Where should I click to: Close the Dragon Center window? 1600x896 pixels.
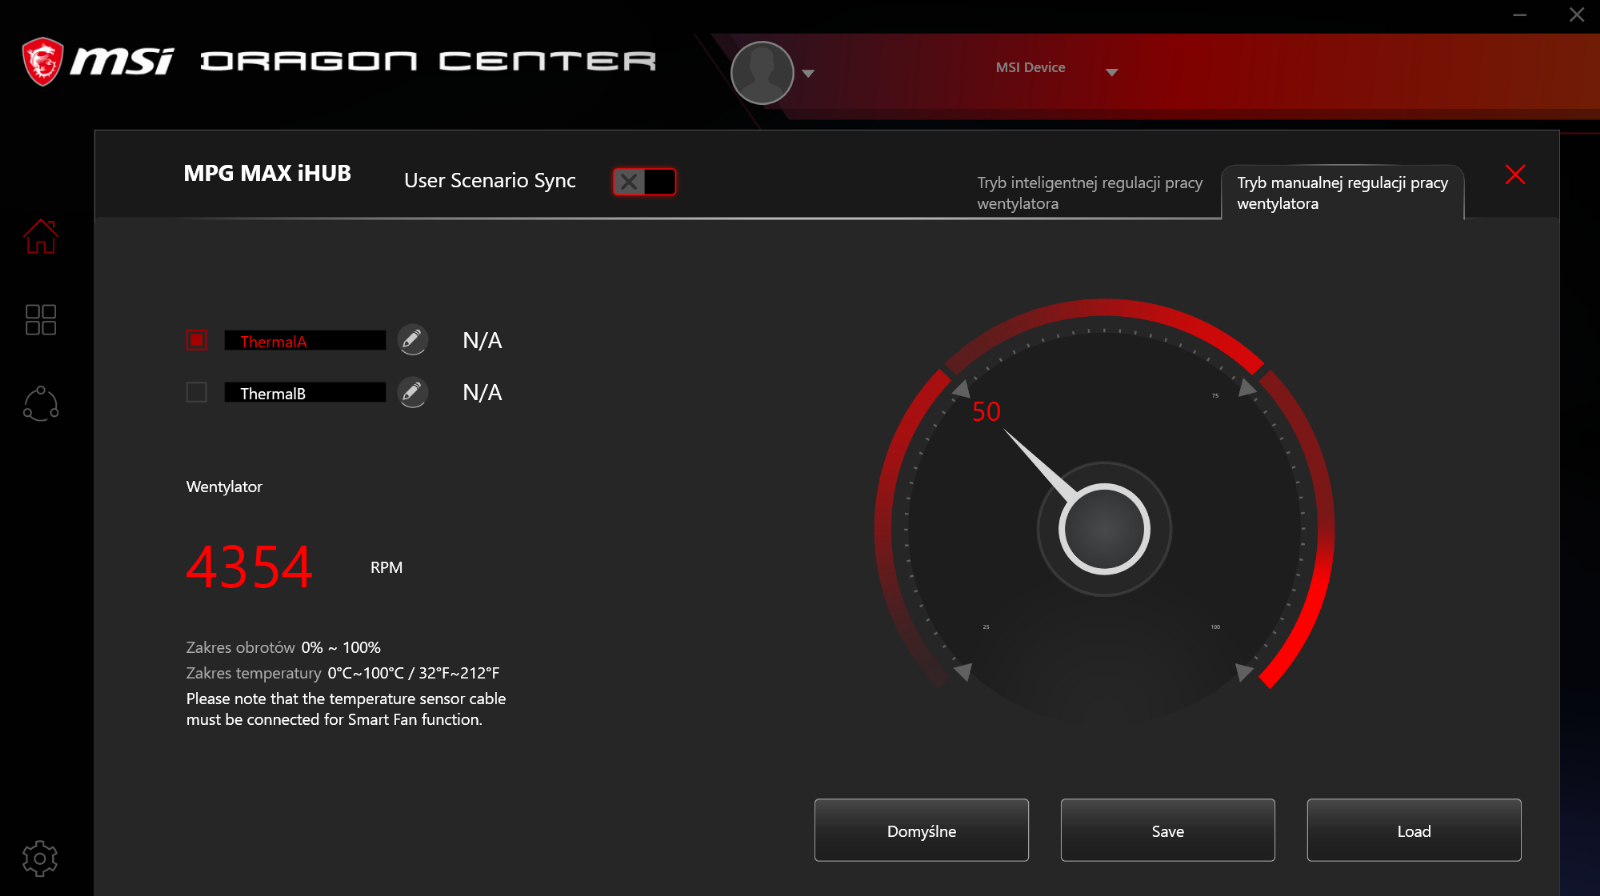[1577, 15]
